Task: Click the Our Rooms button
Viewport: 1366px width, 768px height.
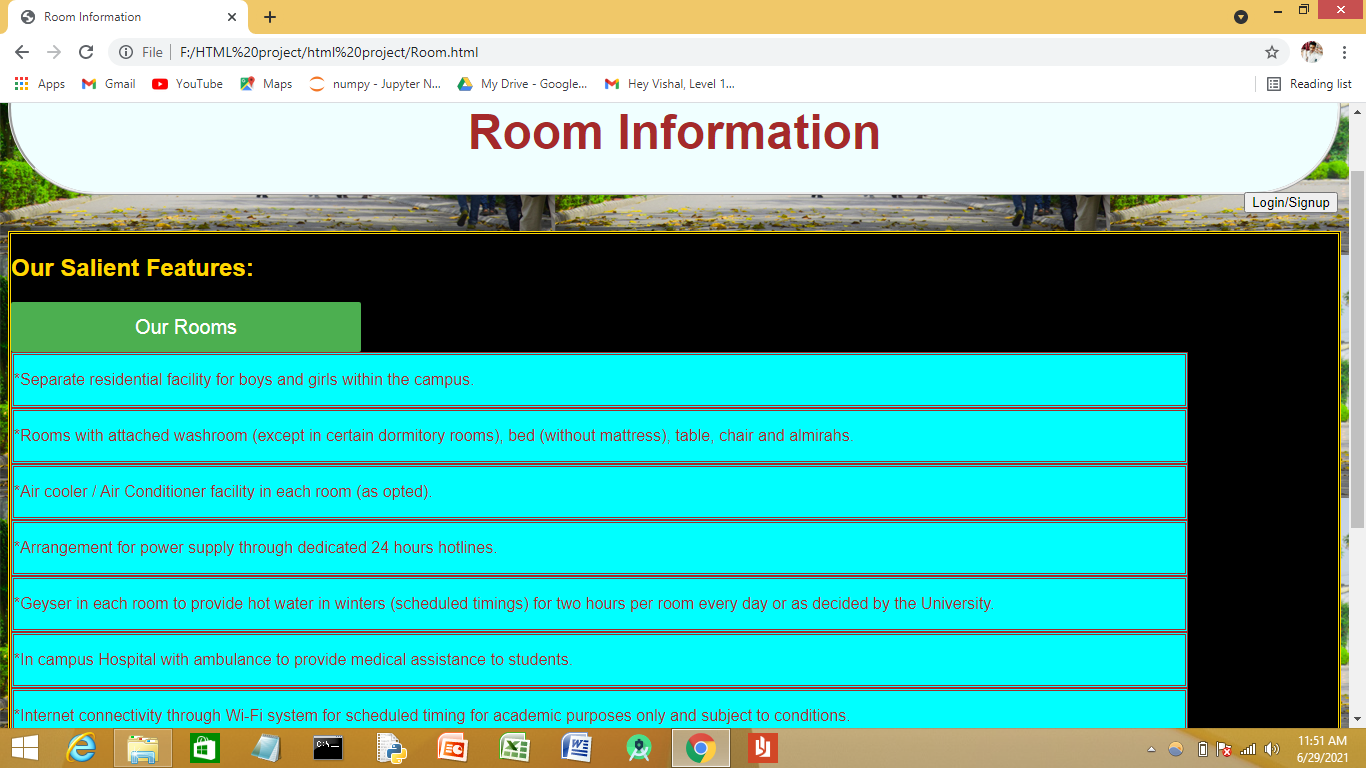Action: pos(185,326)
